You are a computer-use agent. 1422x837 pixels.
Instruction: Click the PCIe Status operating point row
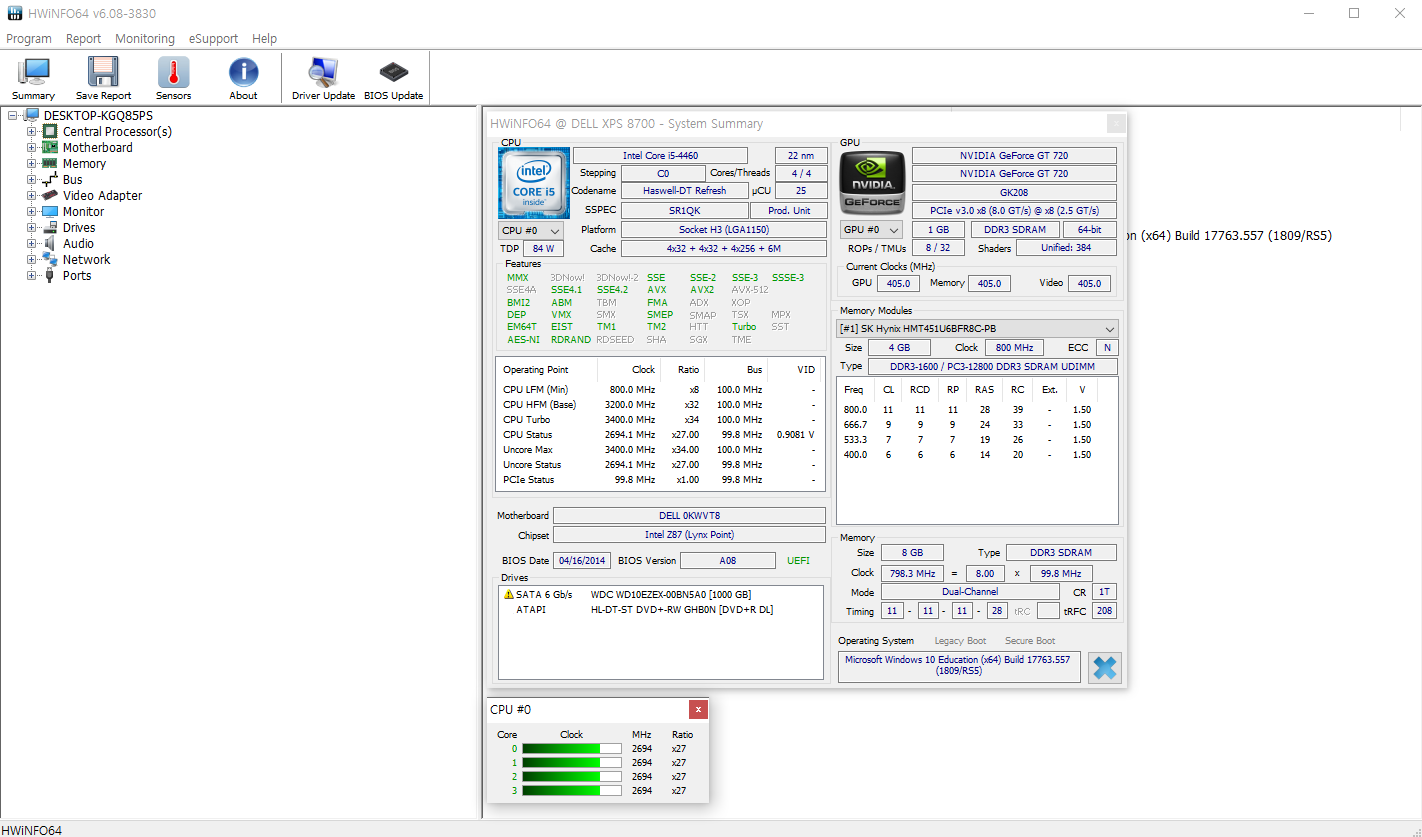[660, 479]
